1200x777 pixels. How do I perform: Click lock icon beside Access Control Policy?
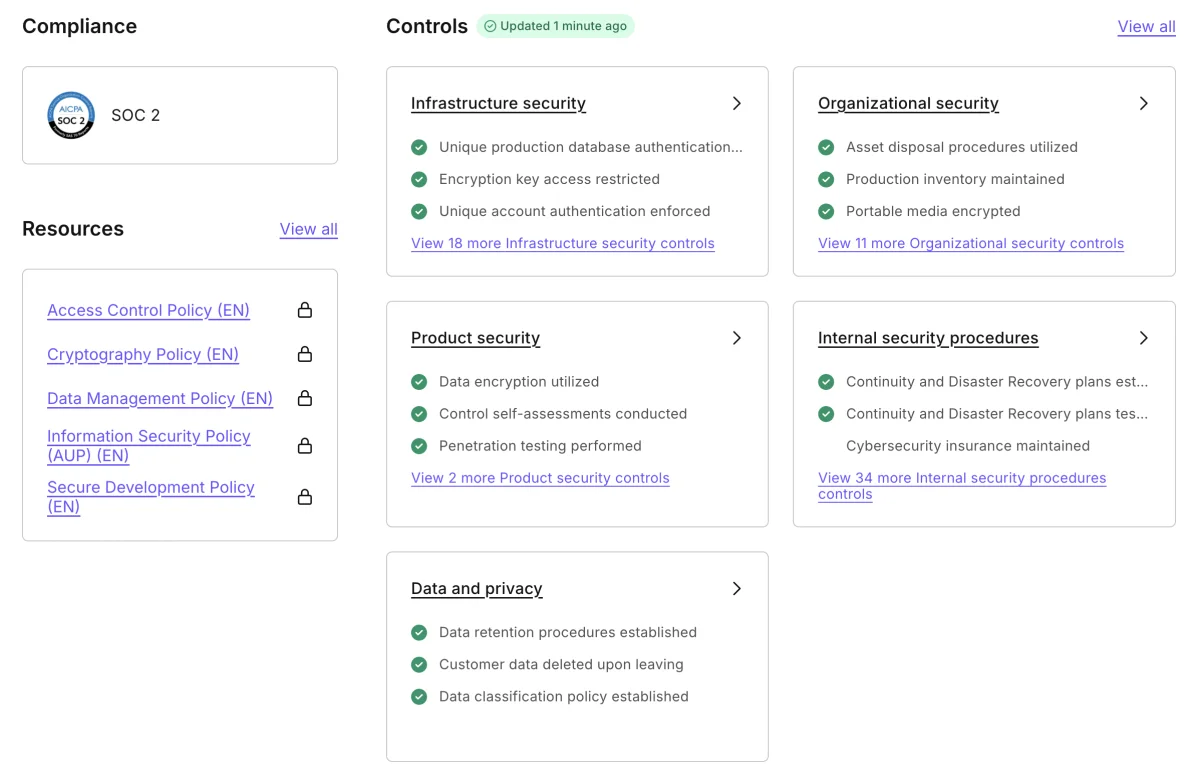pos(305,310)
